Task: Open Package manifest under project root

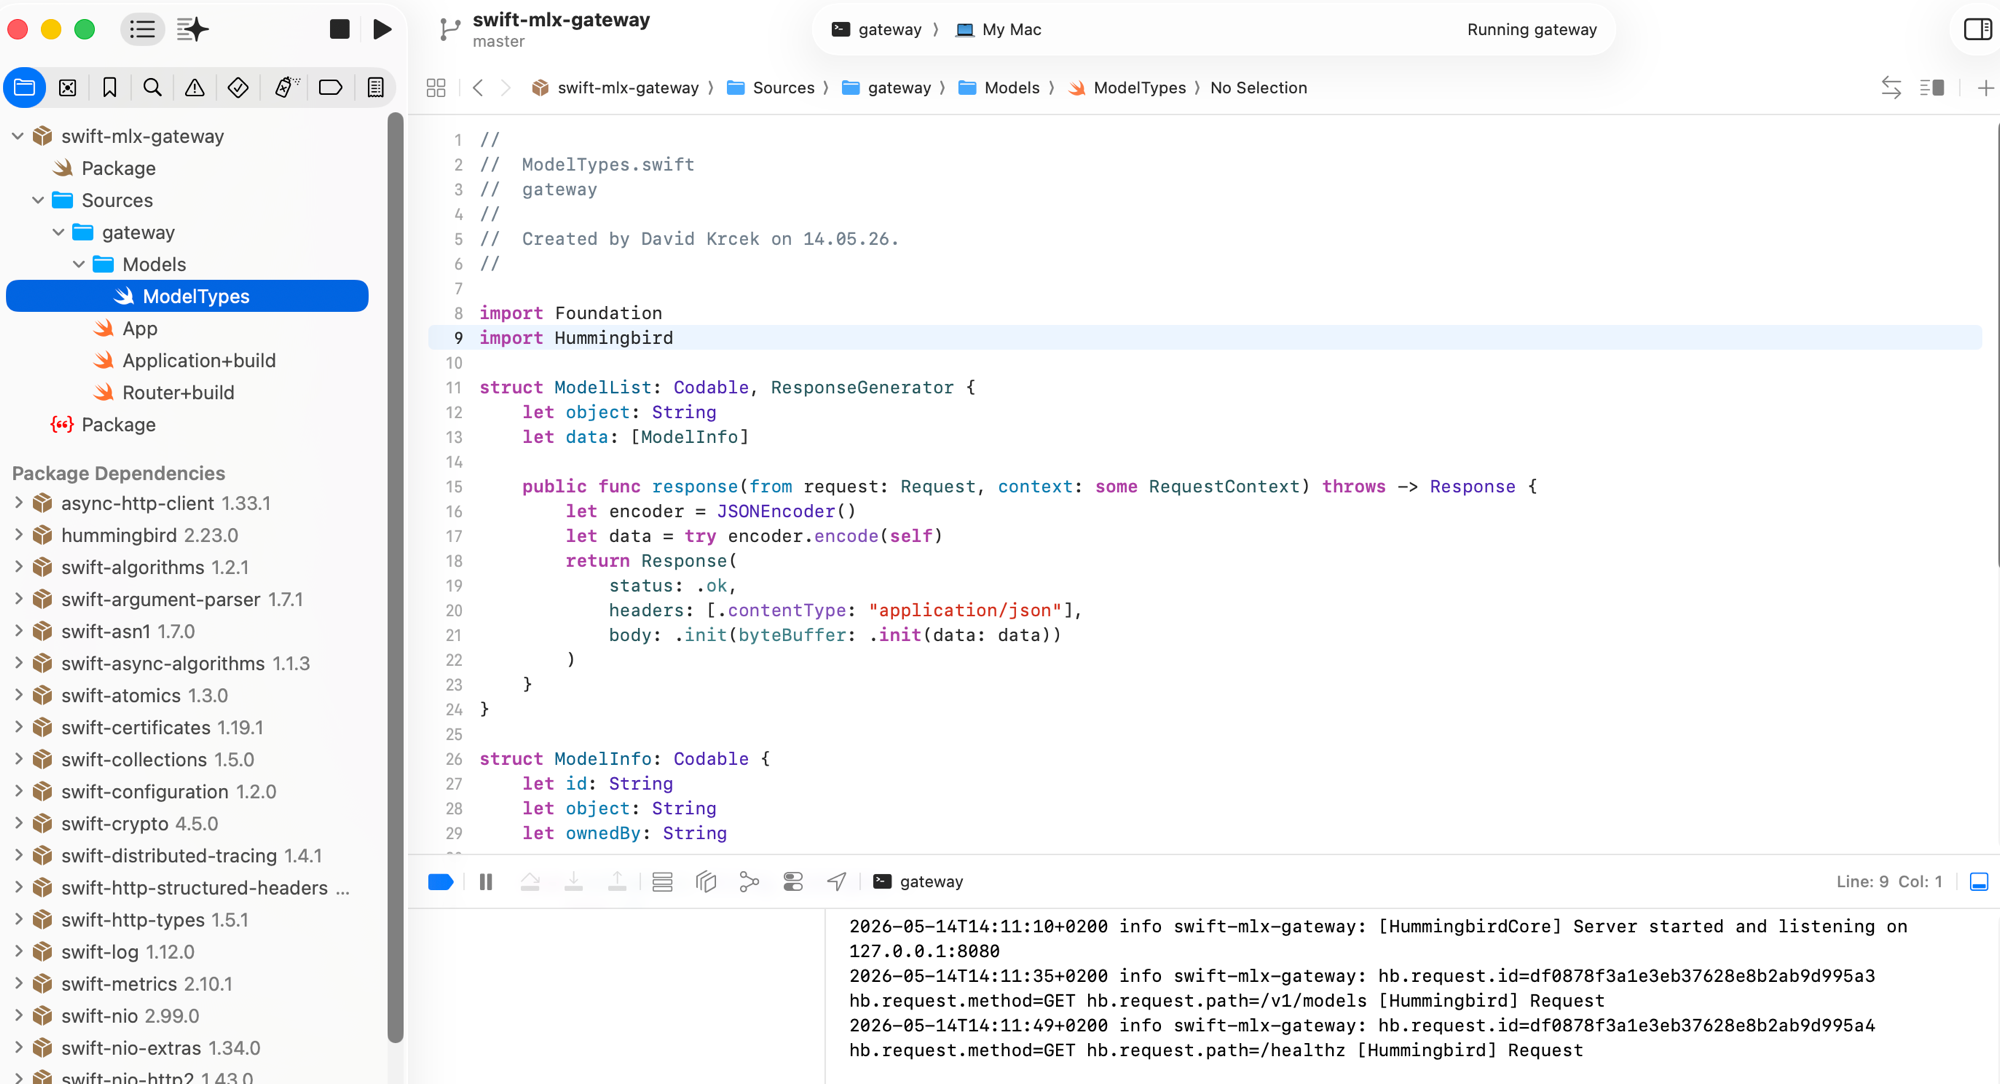Action: (x=117, y=168)
